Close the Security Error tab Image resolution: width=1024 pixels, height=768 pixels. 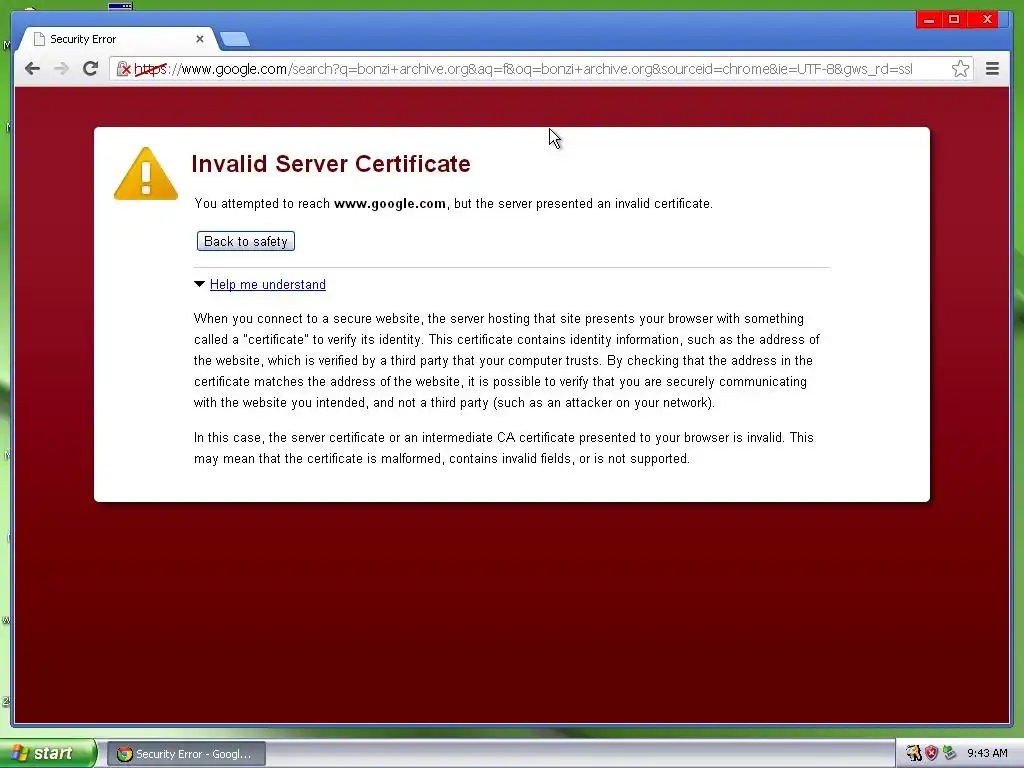(200, 39)
